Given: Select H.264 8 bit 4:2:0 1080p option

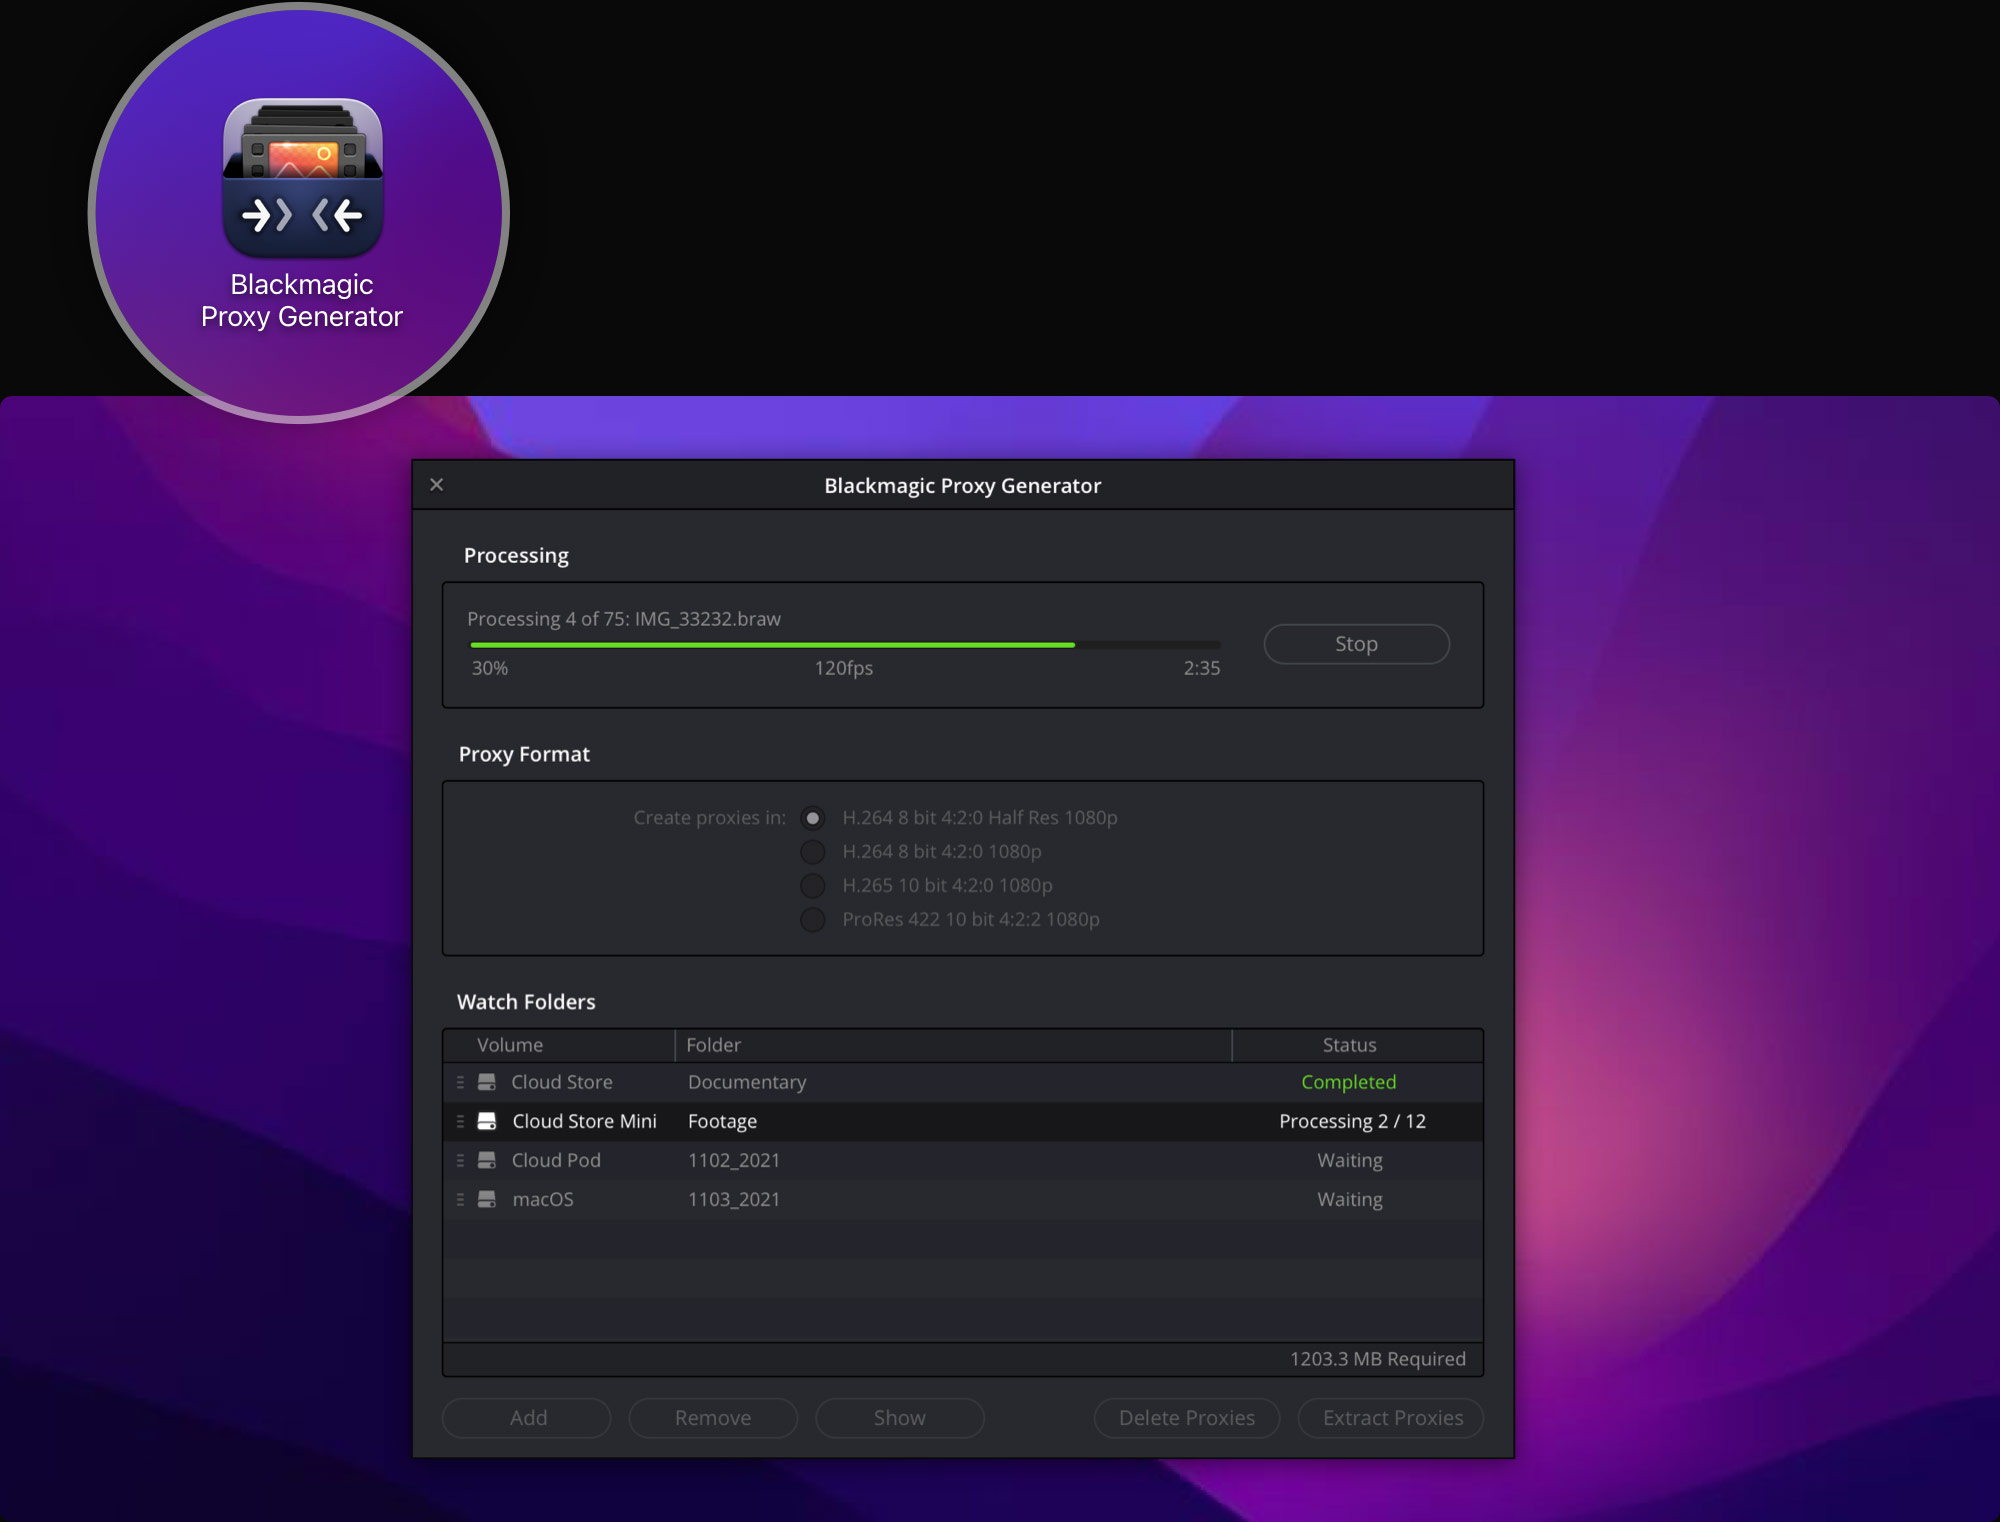Looking at the screenshot, I should tap(813, 852).
